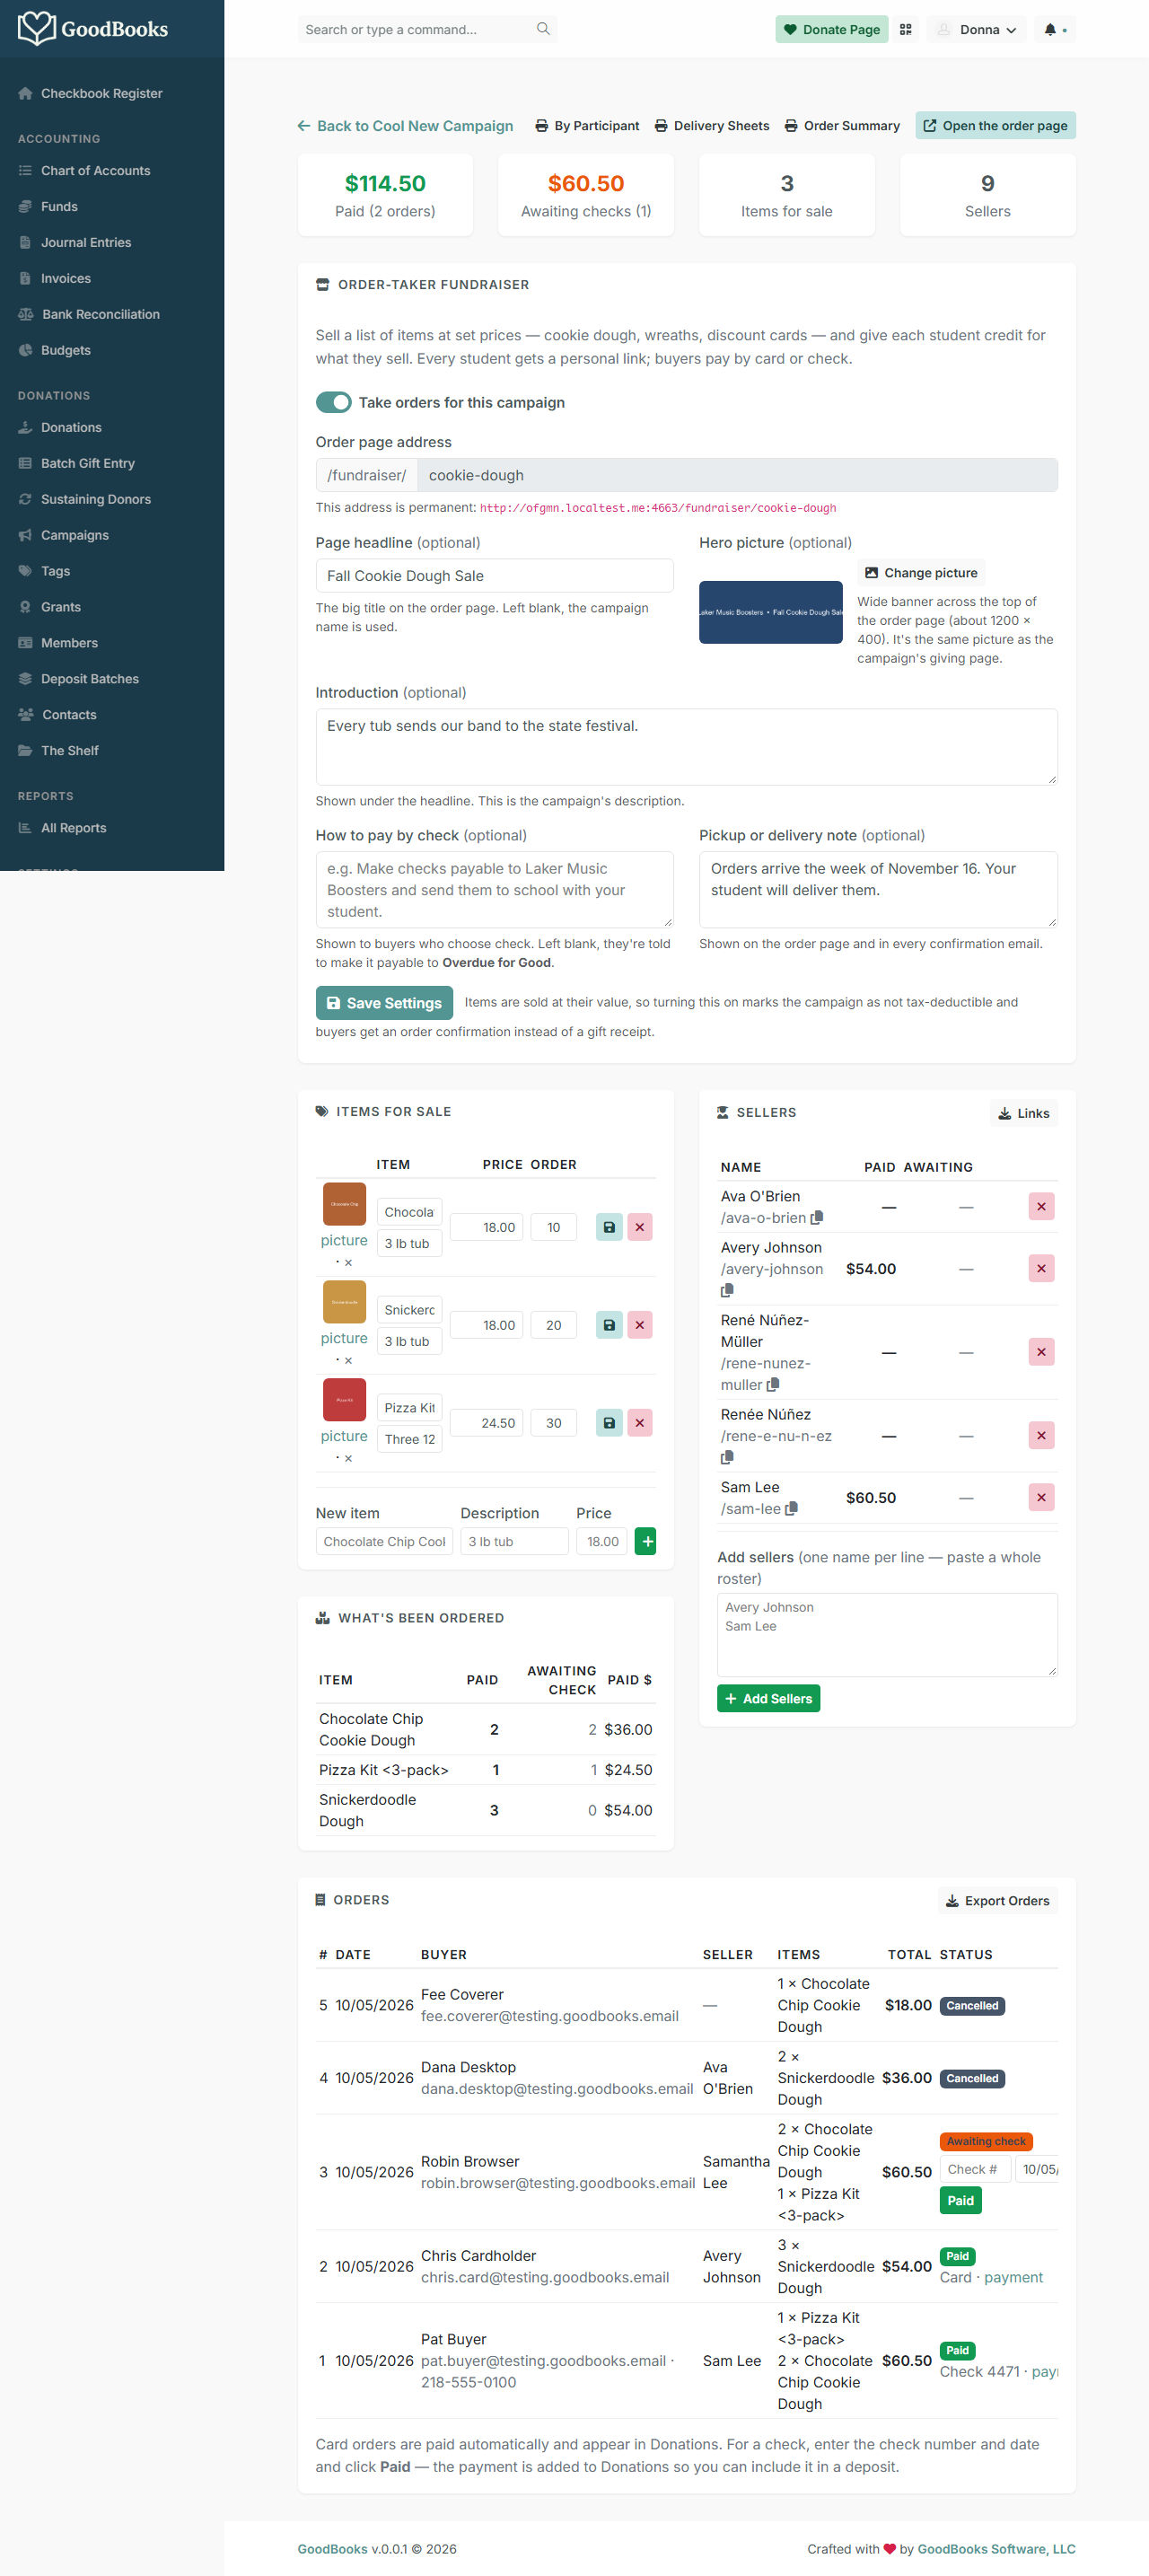The image size is (1149, 2576).
Task: Copy René Núñez-Müller's seller link
Action: 773,1385
